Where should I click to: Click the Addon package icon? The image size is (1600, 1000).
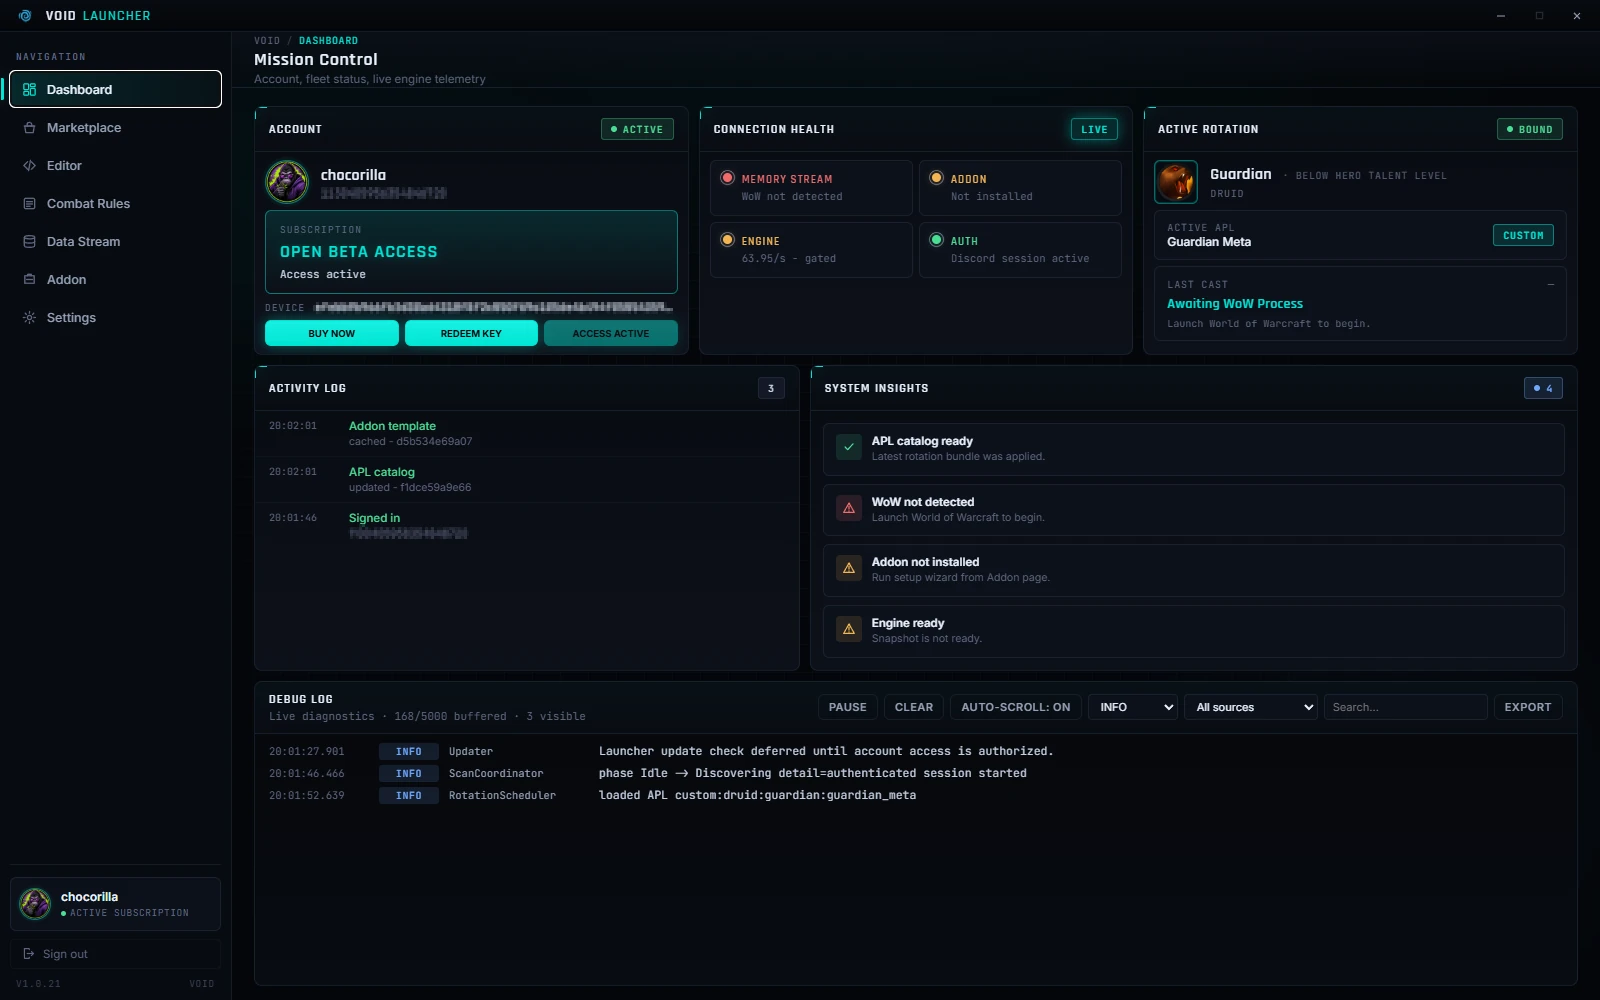click(29, 280)
